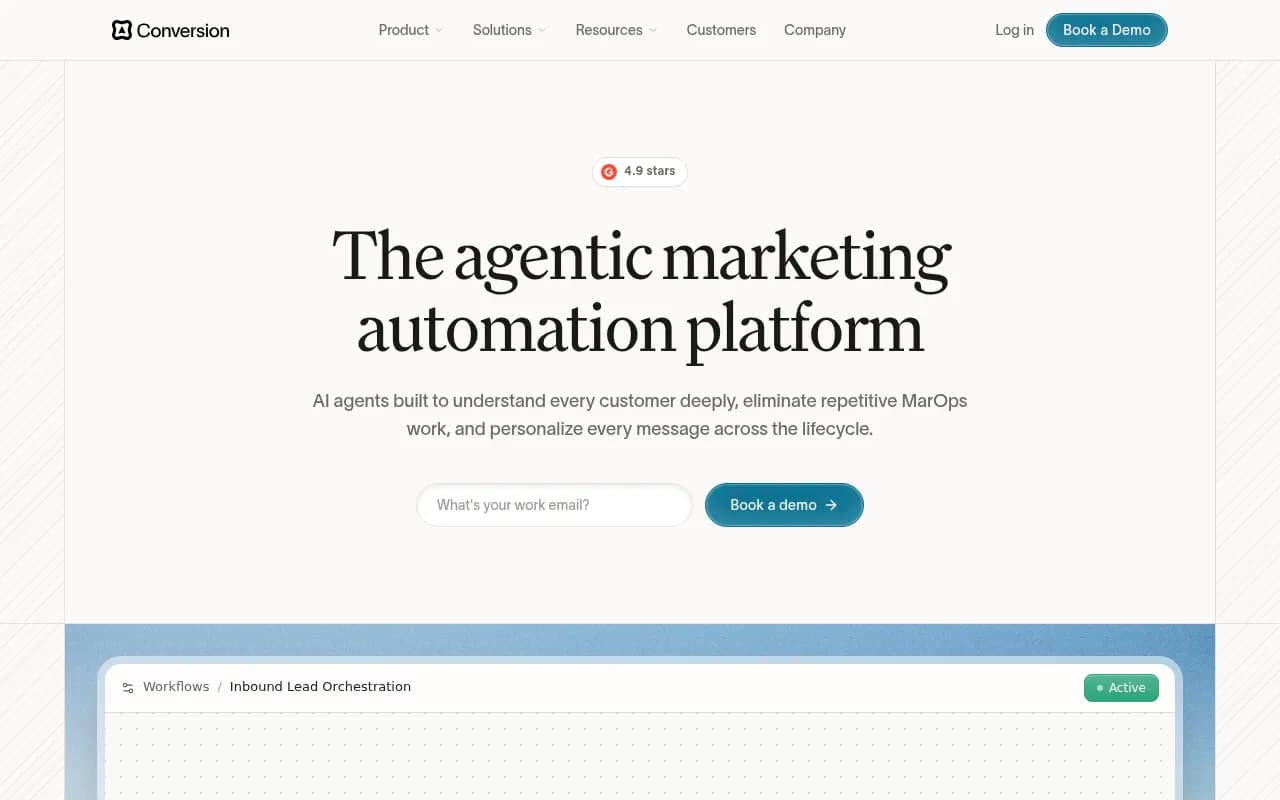
Task: Open the Company page
Action: coord(815,30)
